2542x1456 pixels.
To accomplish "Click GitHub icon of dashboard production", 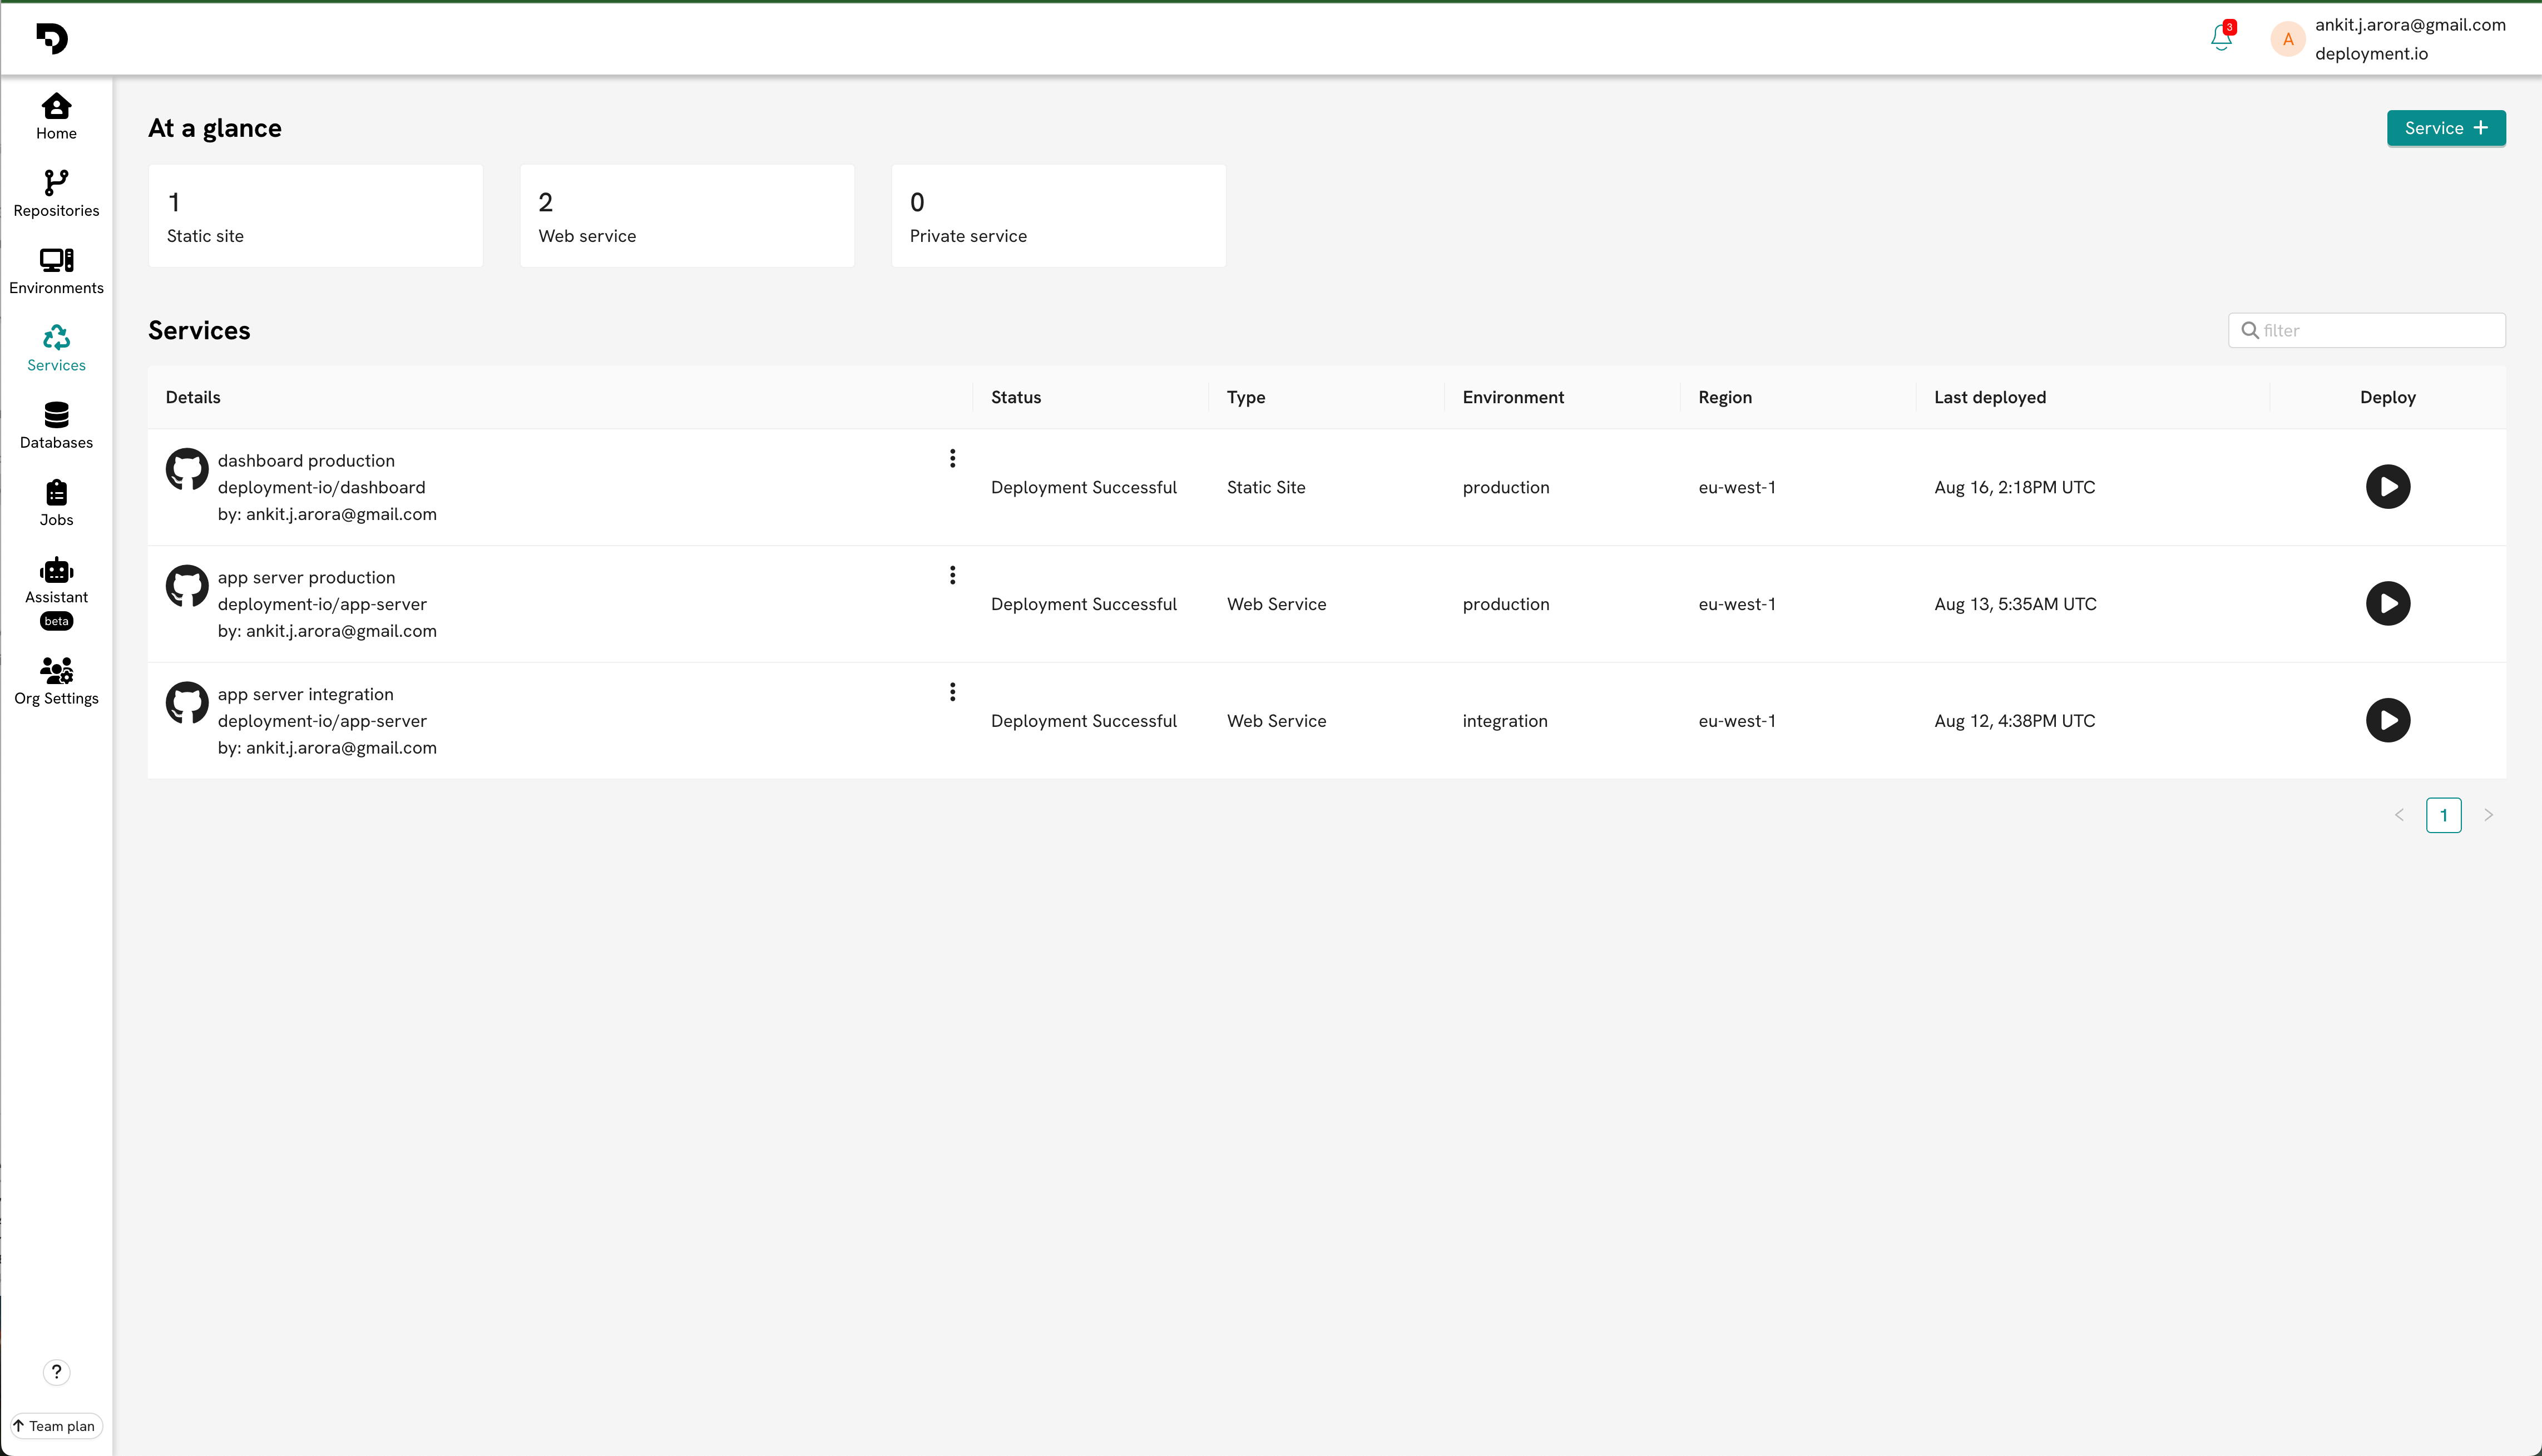I will (x=187, y=469).
